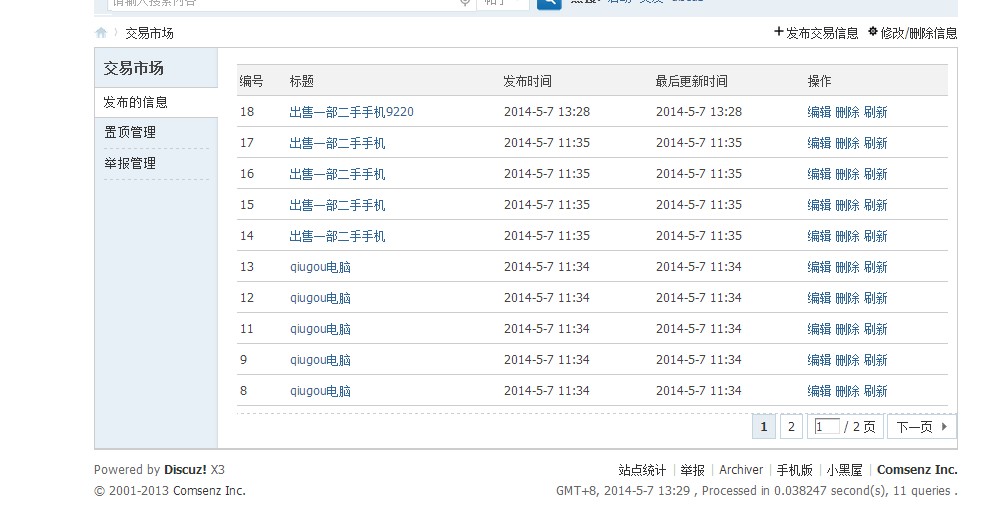Click the 举报 footer link
Image resolution: width=1006 pixels, height=514 pixels.
[x=692, y=470]
